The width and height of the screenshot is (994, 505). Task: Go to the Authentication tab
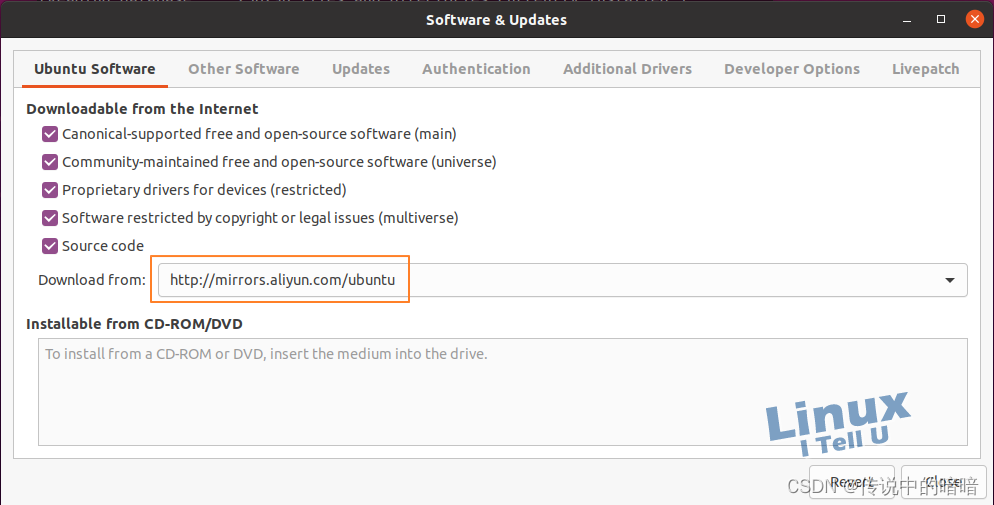click(x=476, y=69)
